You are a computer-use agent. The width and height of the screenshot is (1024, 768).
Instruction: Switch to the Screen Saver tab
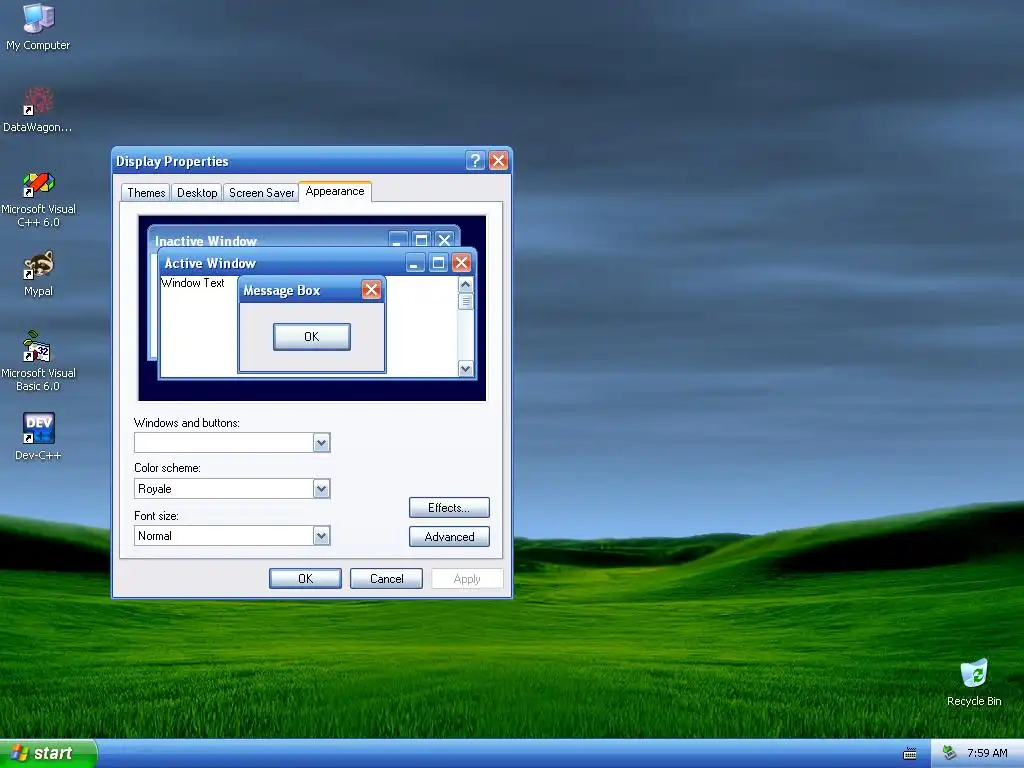(x=261, y=193)
